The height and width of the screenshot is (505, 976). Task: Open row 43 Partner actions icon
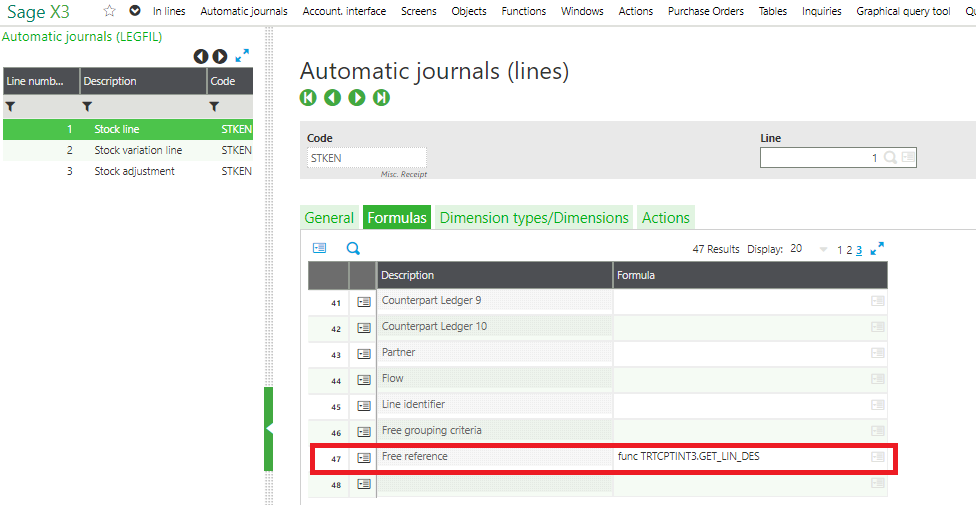point(364,354)
